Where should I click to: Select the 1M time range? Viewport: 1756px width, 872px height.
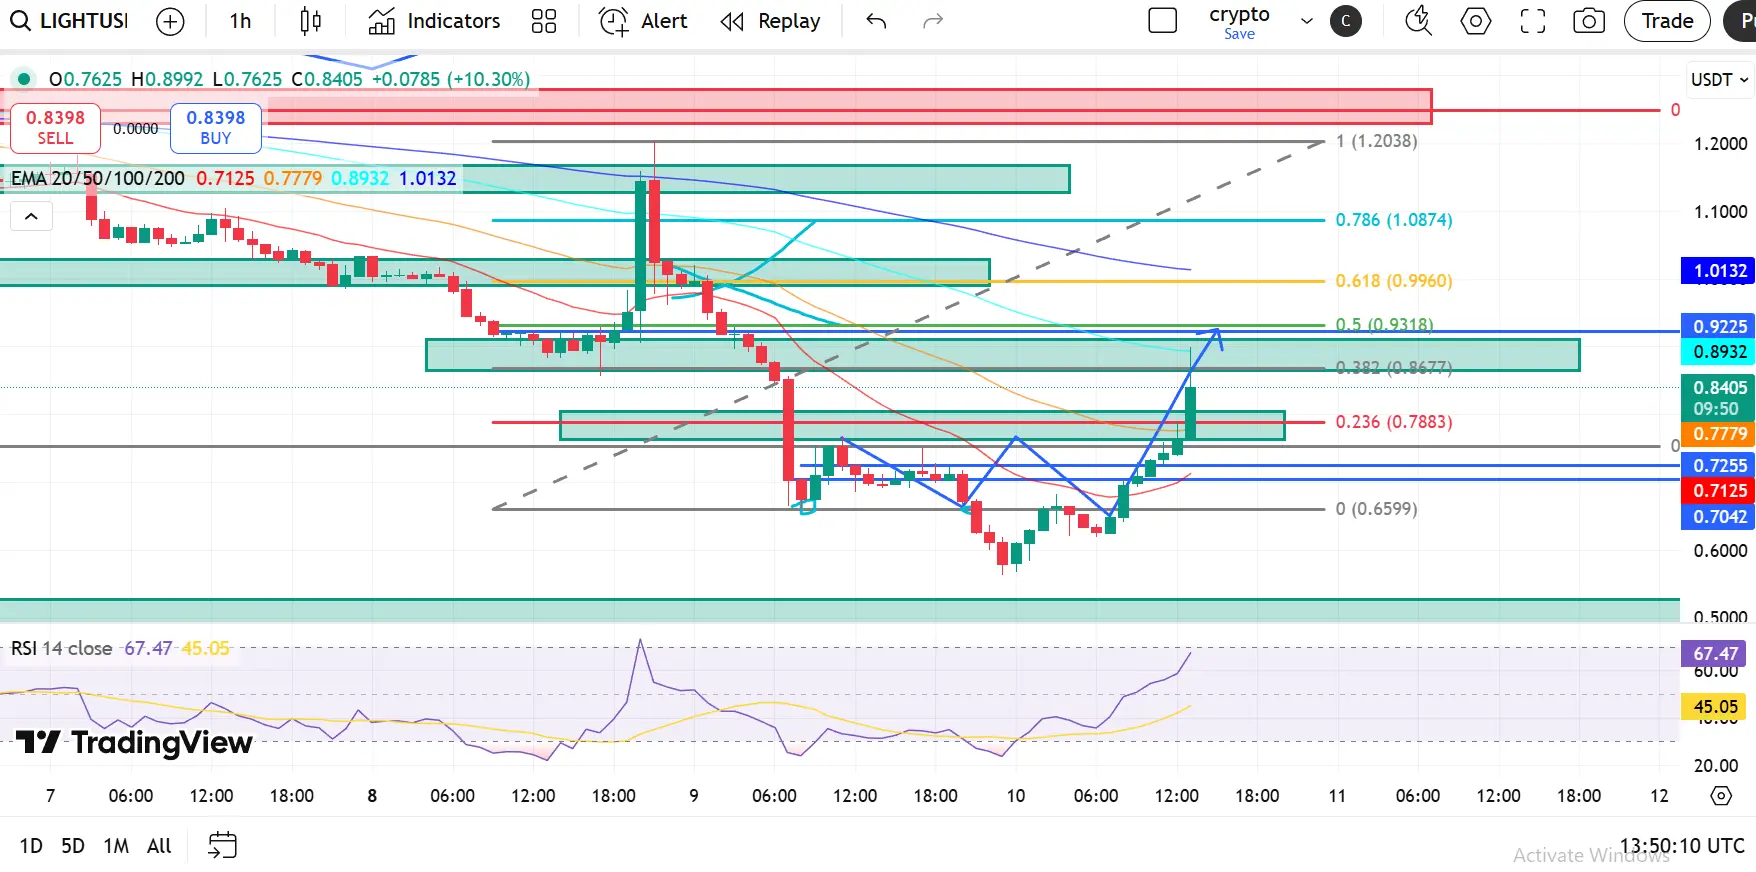coord(116,846)
